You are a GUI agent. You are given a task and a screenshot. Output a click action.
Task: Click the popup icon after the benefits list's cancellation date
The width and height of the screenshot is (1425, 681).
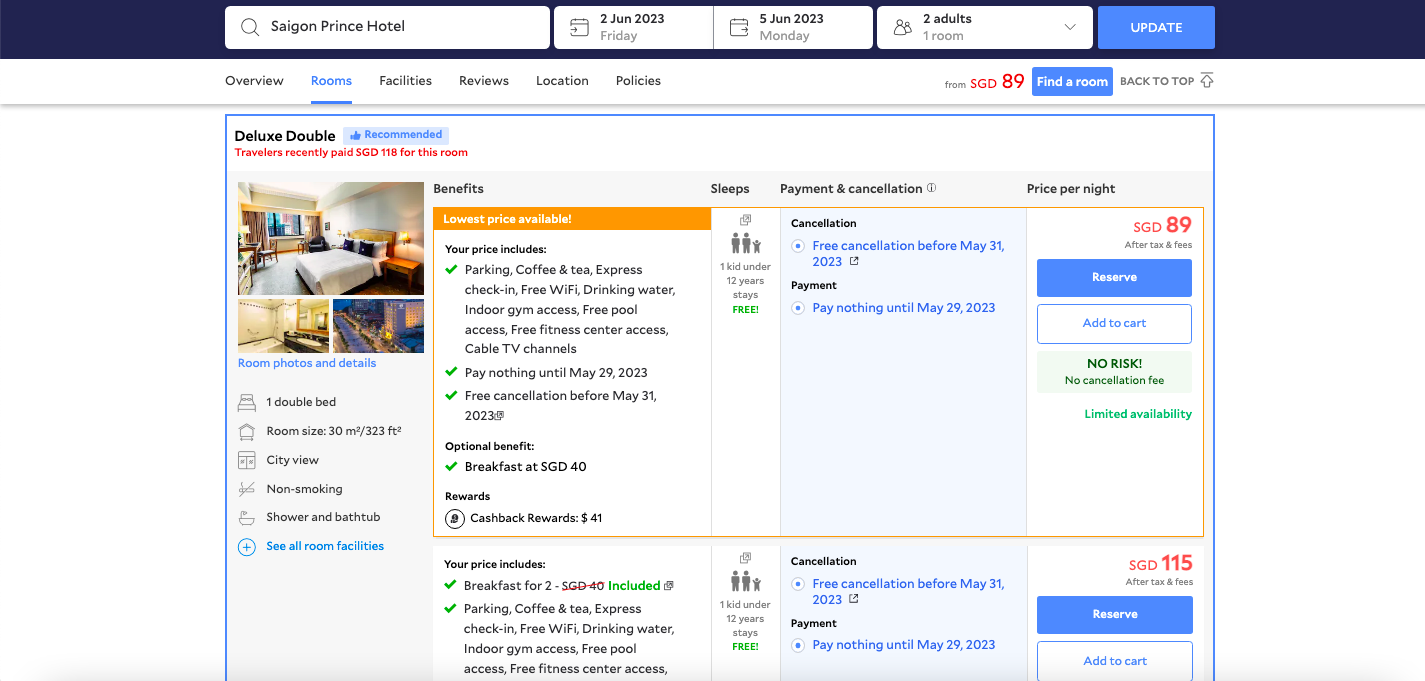pos(500,416)
